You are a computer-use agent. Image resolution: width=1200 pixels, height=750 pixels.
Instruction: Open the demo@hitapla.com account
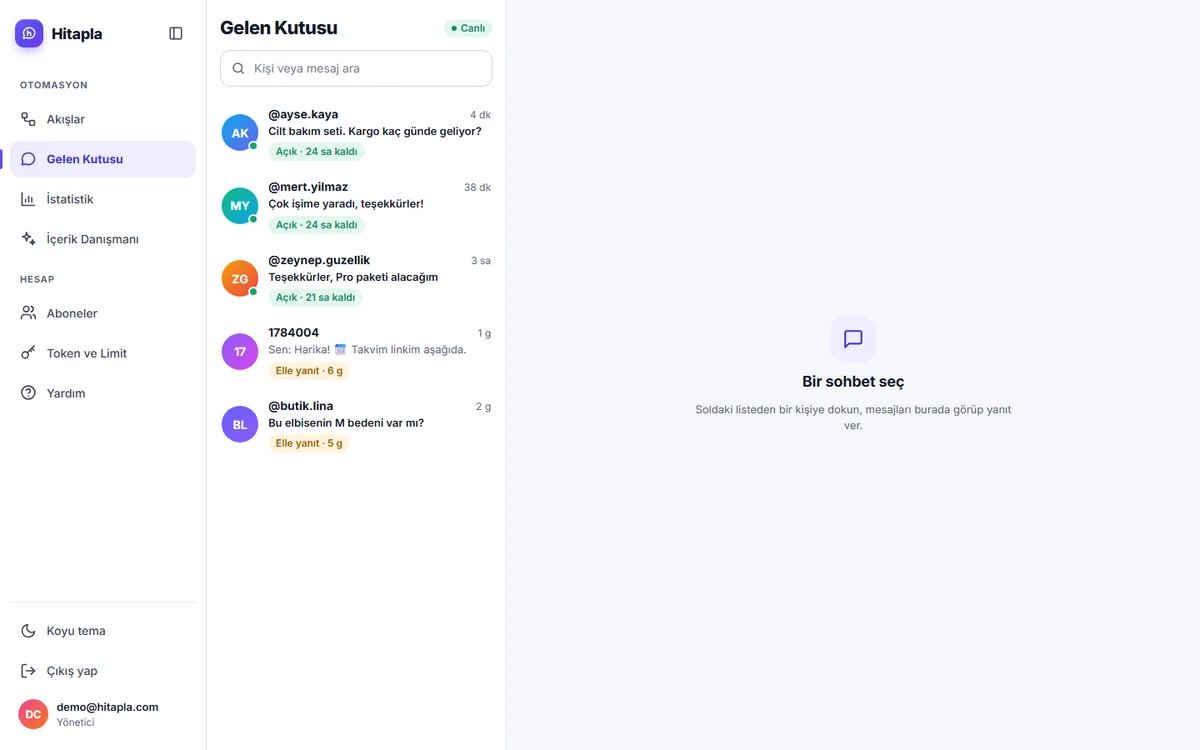pyautogui.click(x=103, y=714)
